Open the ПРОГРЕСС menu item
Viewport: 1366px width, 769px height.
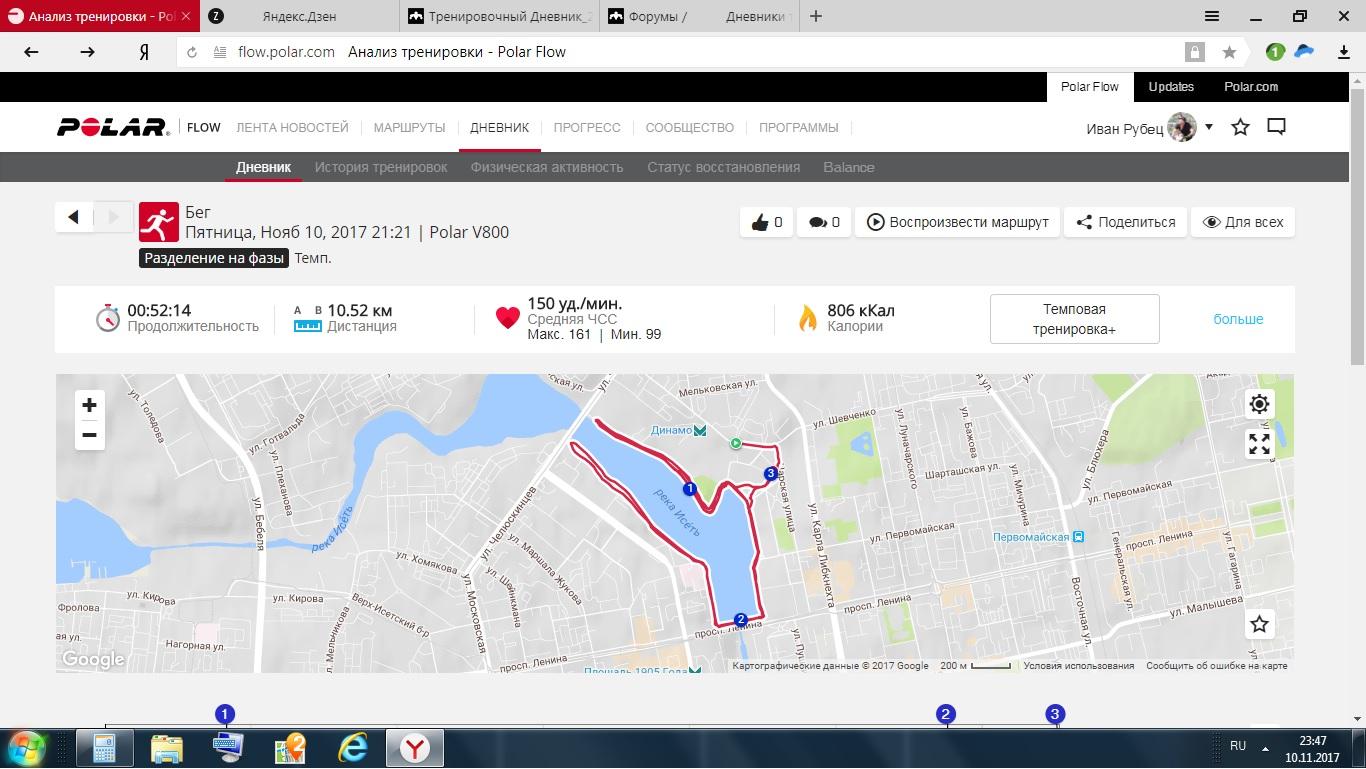coord(587,127)
